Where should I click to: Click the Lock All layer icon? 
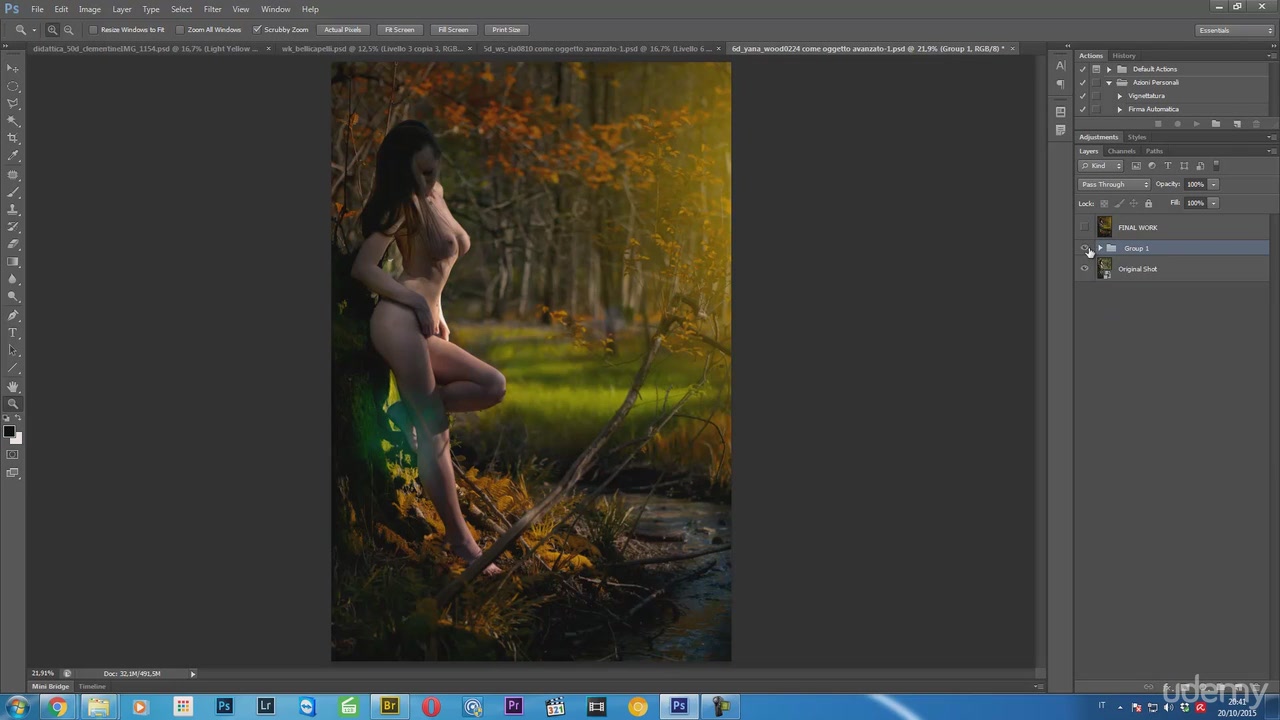tap(1148, 203)
